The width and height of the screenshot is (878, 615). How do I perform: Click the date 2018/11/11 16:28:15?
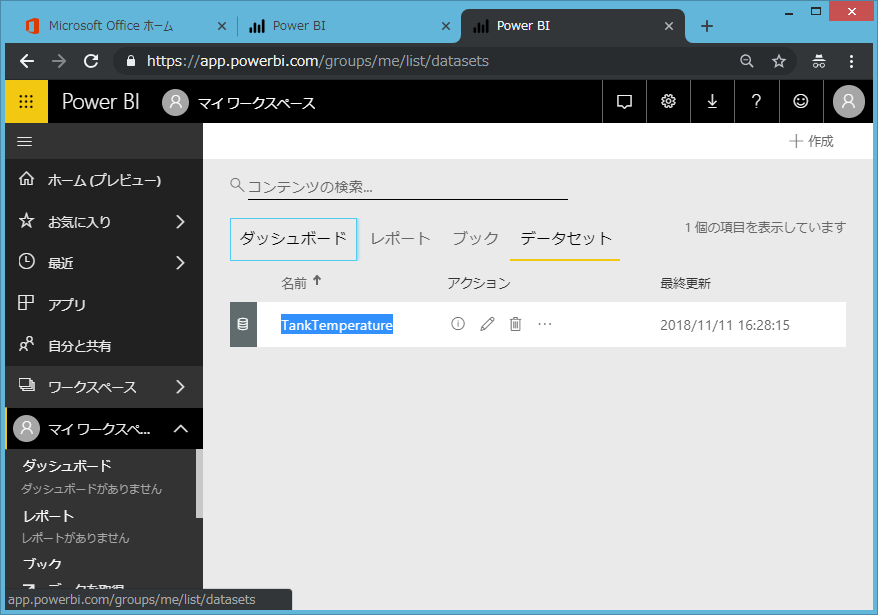click(x=725, y=325)
